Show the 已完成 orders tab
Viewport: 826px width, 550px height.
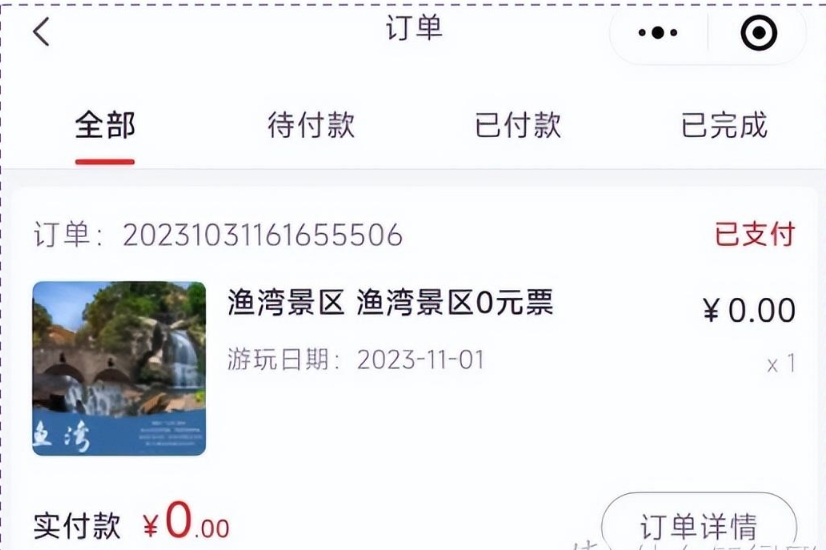click(x=724, y=125)
